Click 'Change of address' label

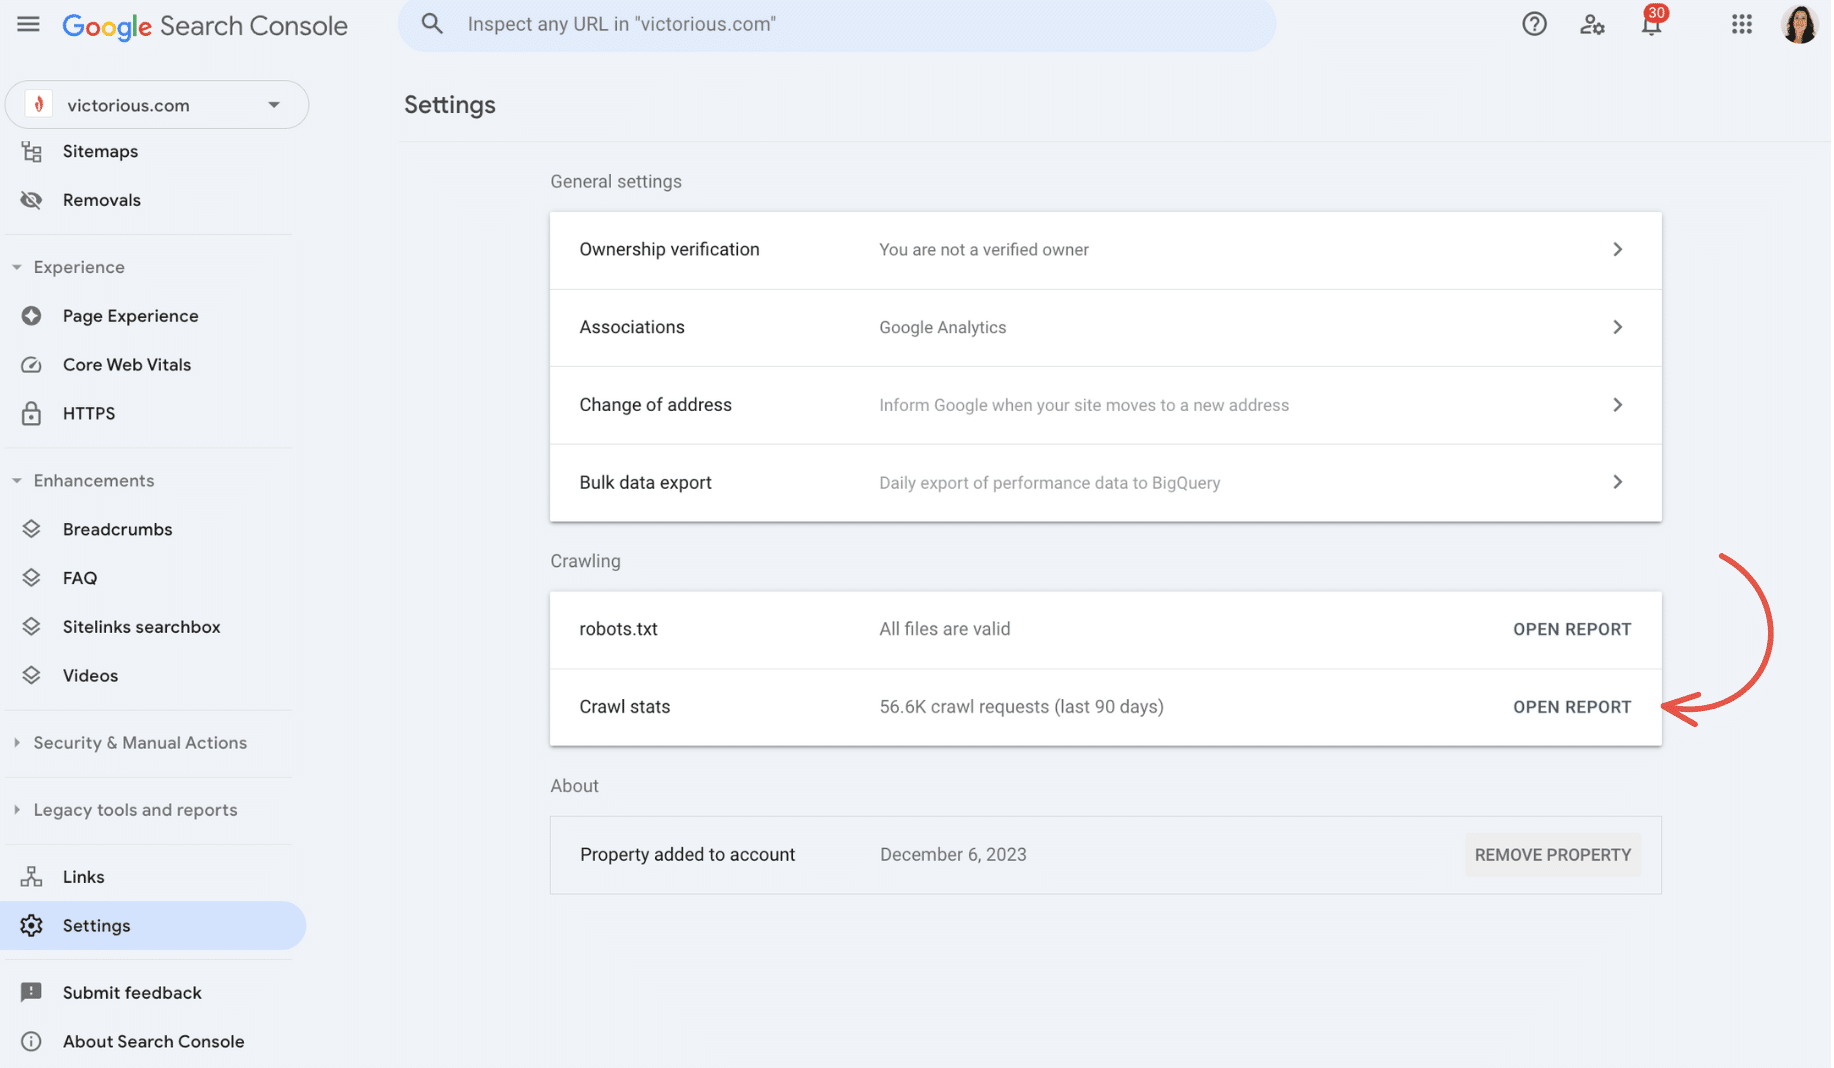pos(656,405)
